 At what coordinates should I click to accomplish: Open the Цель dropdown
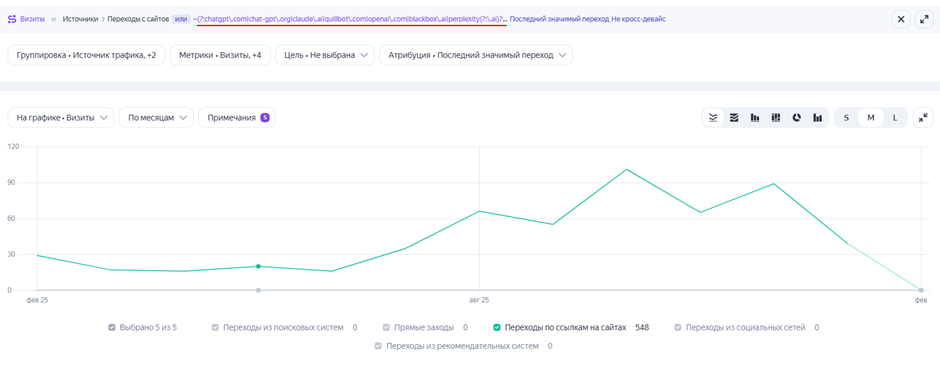click(x=325, y=55)
